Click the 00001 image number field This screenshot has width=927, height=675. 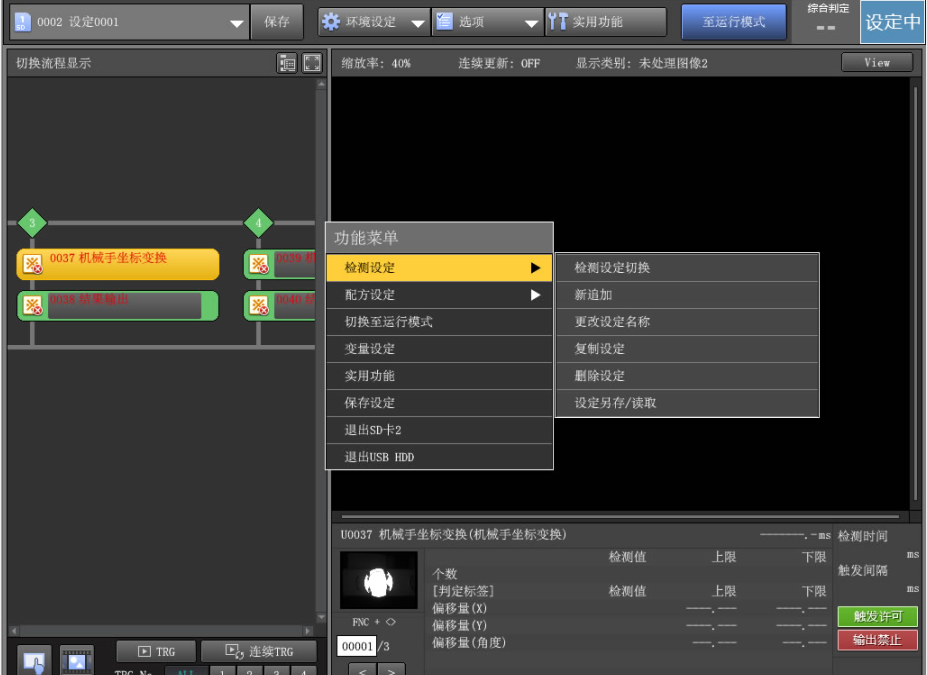tap(356, 646)
